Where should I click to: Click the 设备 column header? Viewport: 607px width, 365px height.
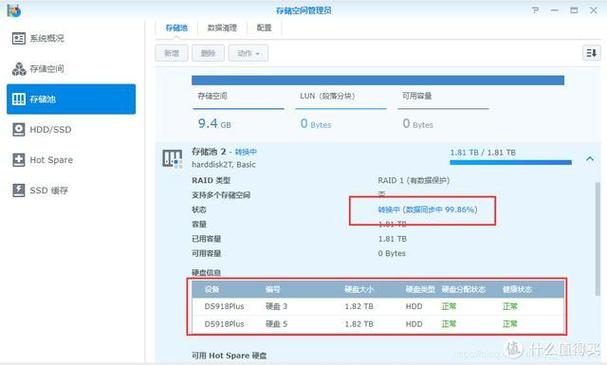pyautogui.click(x=212, y=289)
